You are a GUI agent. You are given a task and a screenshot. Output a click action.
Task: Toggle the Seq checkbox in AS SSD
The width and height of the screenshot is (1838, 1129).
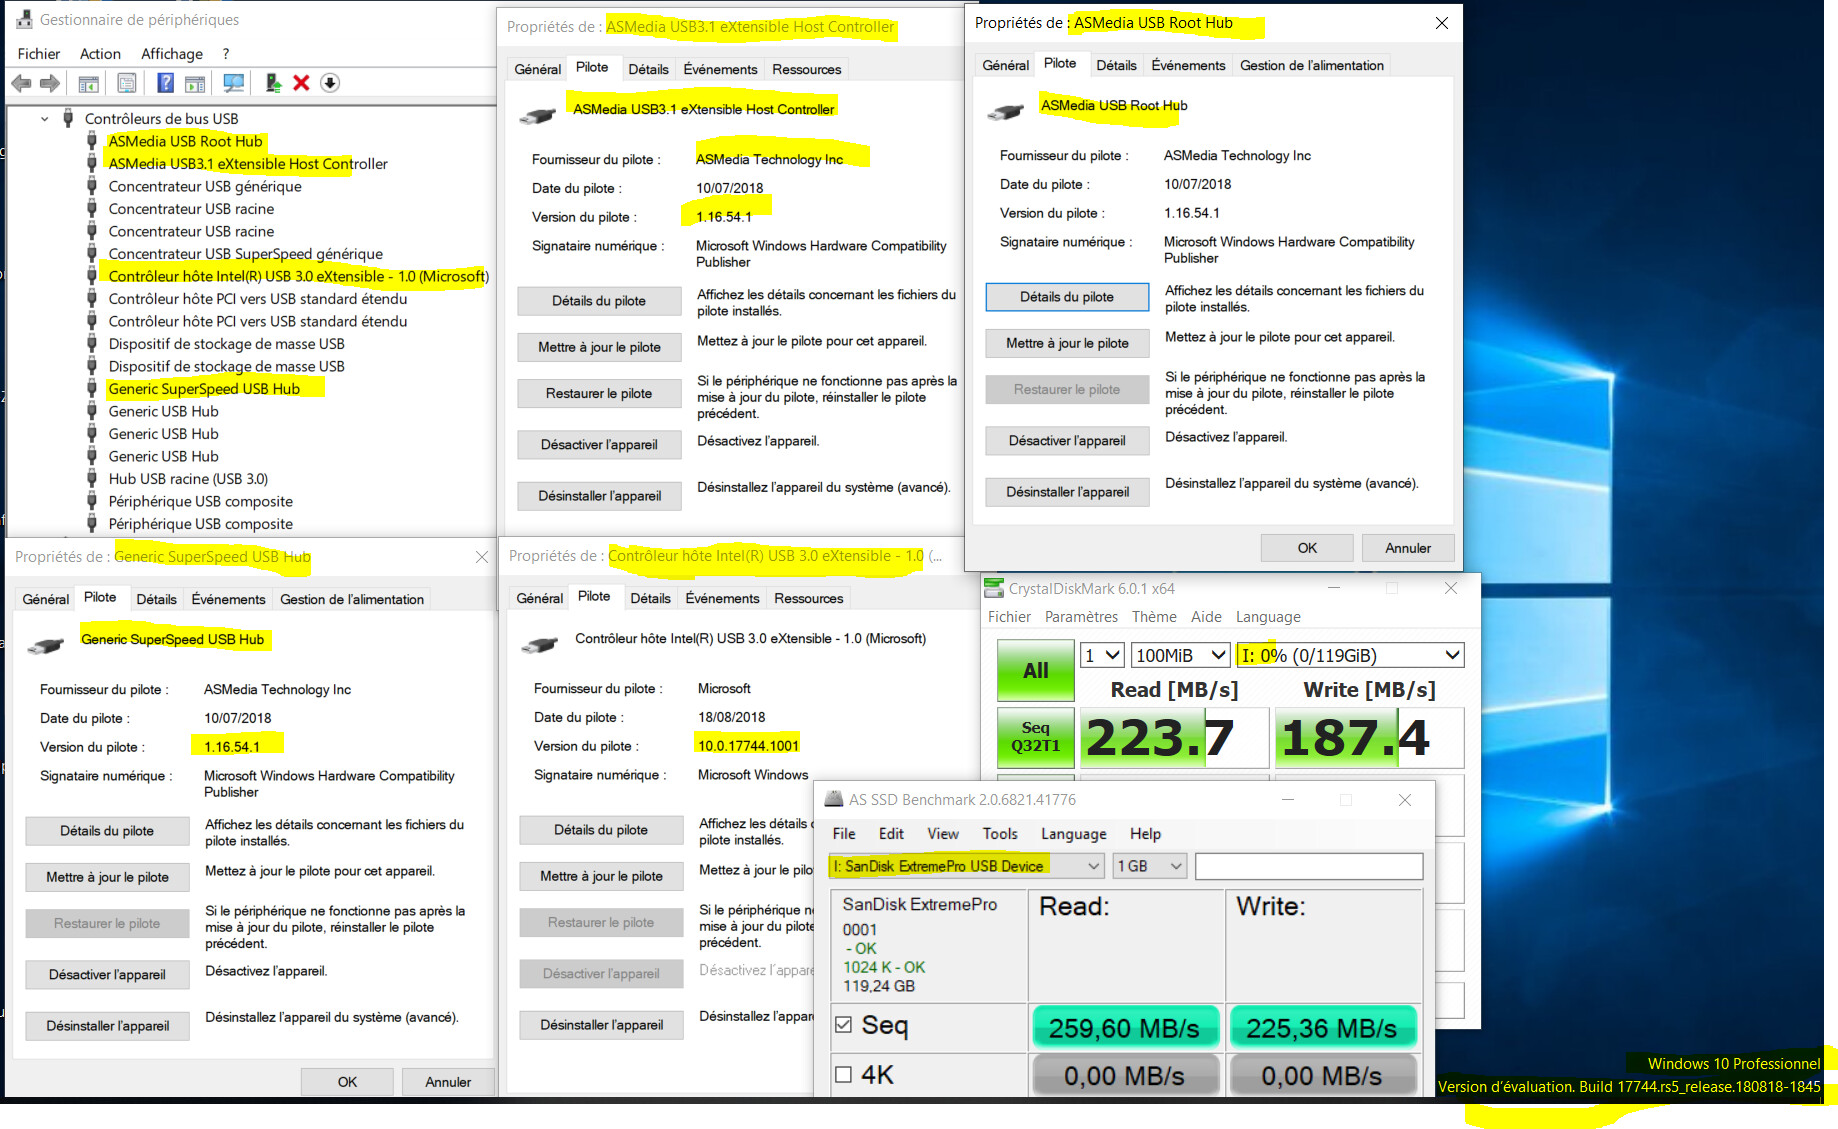[843, 1025]
